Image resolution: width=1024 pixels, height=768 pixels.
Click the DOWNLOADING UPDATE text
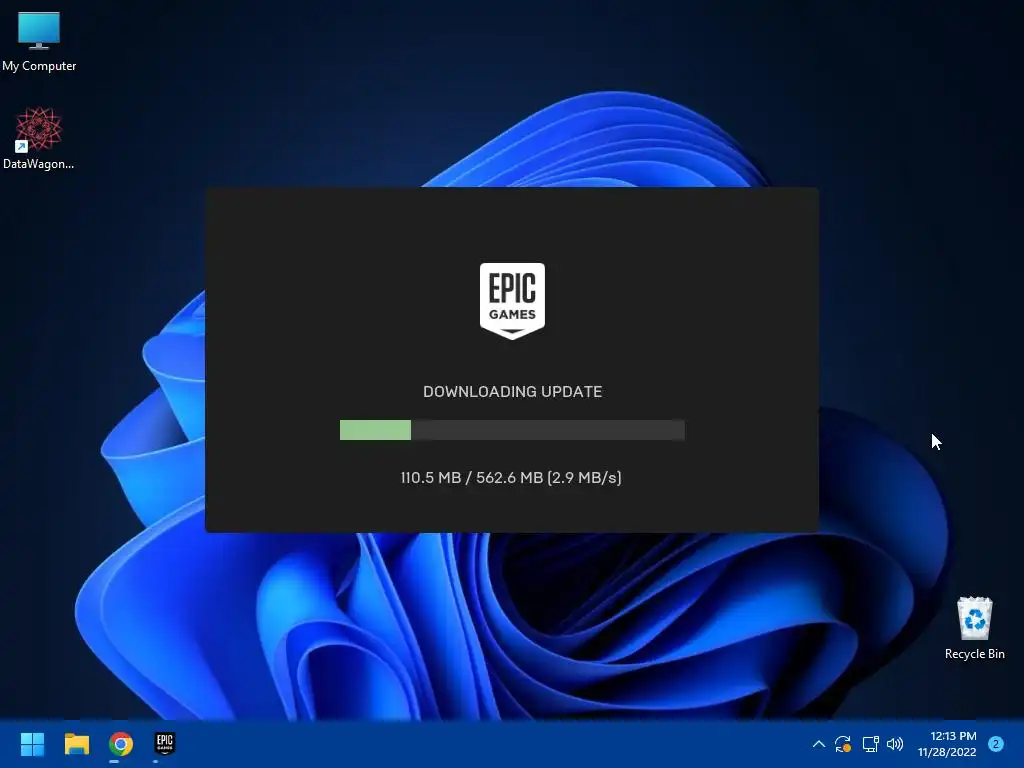[512, 392]
